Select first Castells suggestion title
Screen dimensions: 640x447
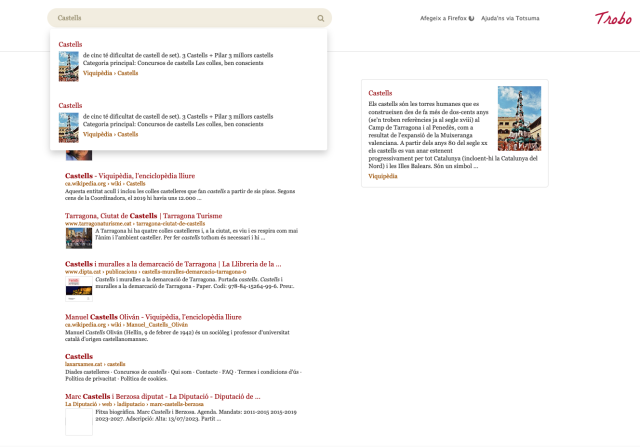point(70,44)
